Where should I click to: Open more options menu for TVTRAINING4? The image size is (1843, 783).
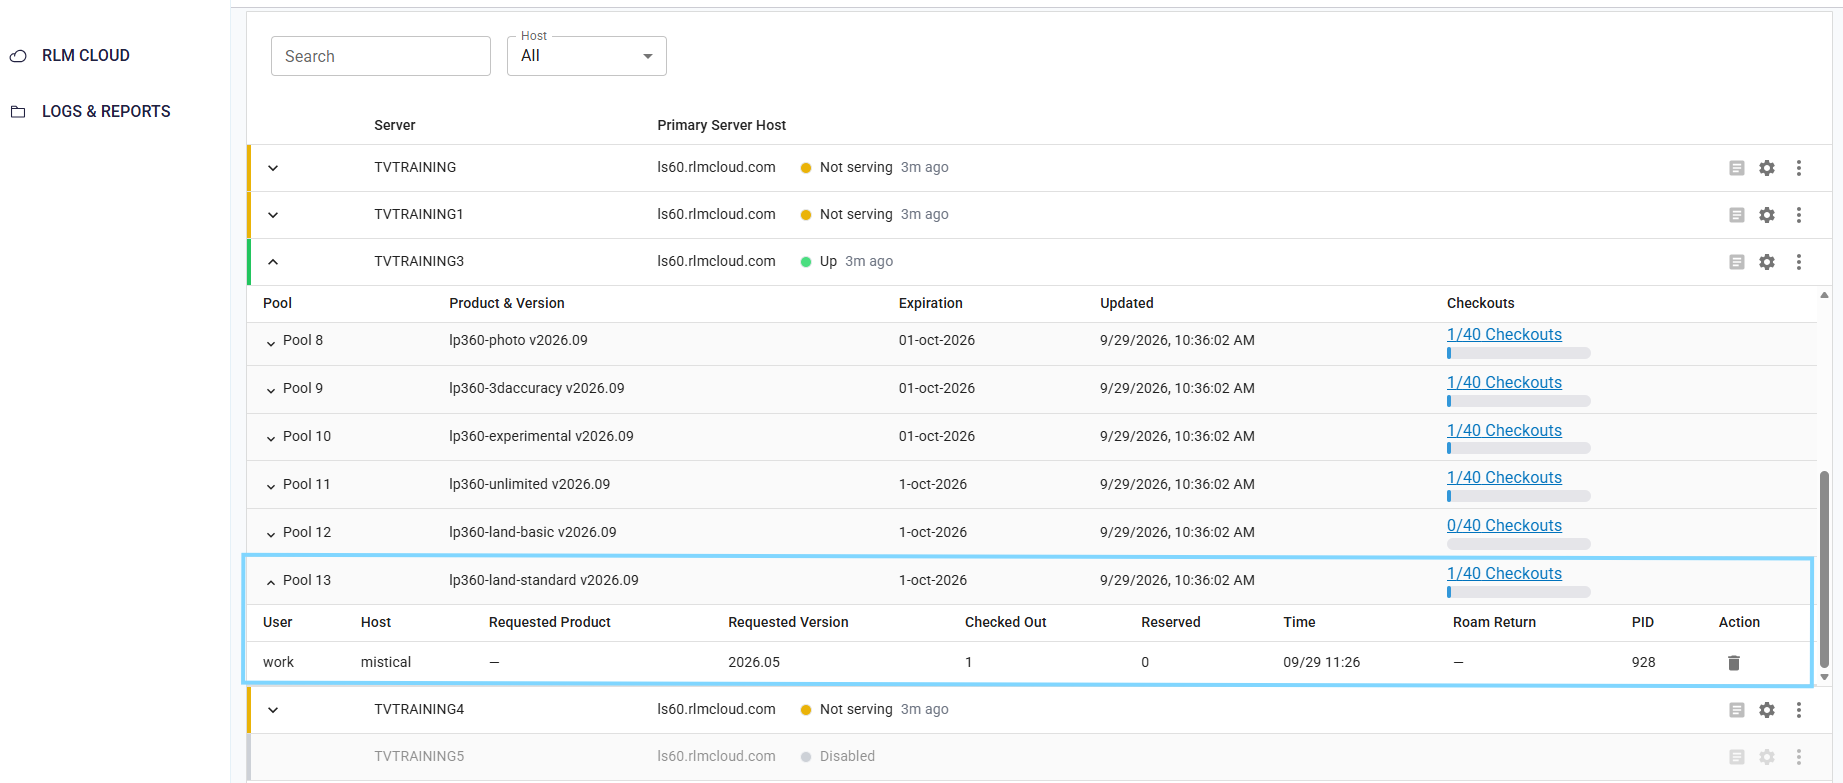coord(1798,710)
